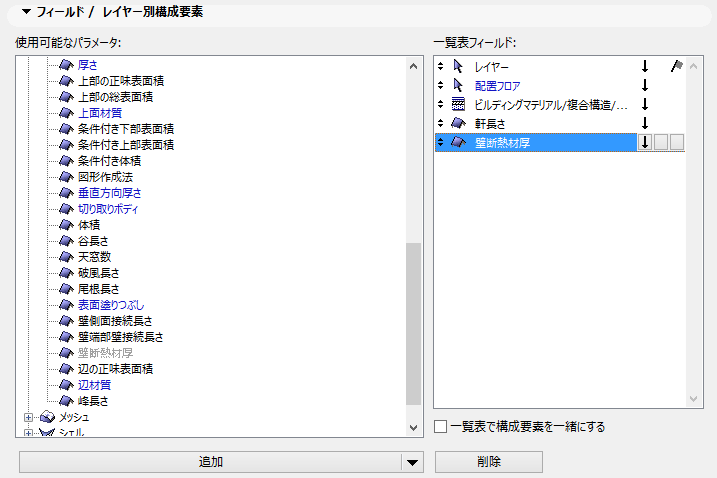
Task: Enable 一覧表で構成要素を一緒にする checkbox
Action: (x=440, y=426)
